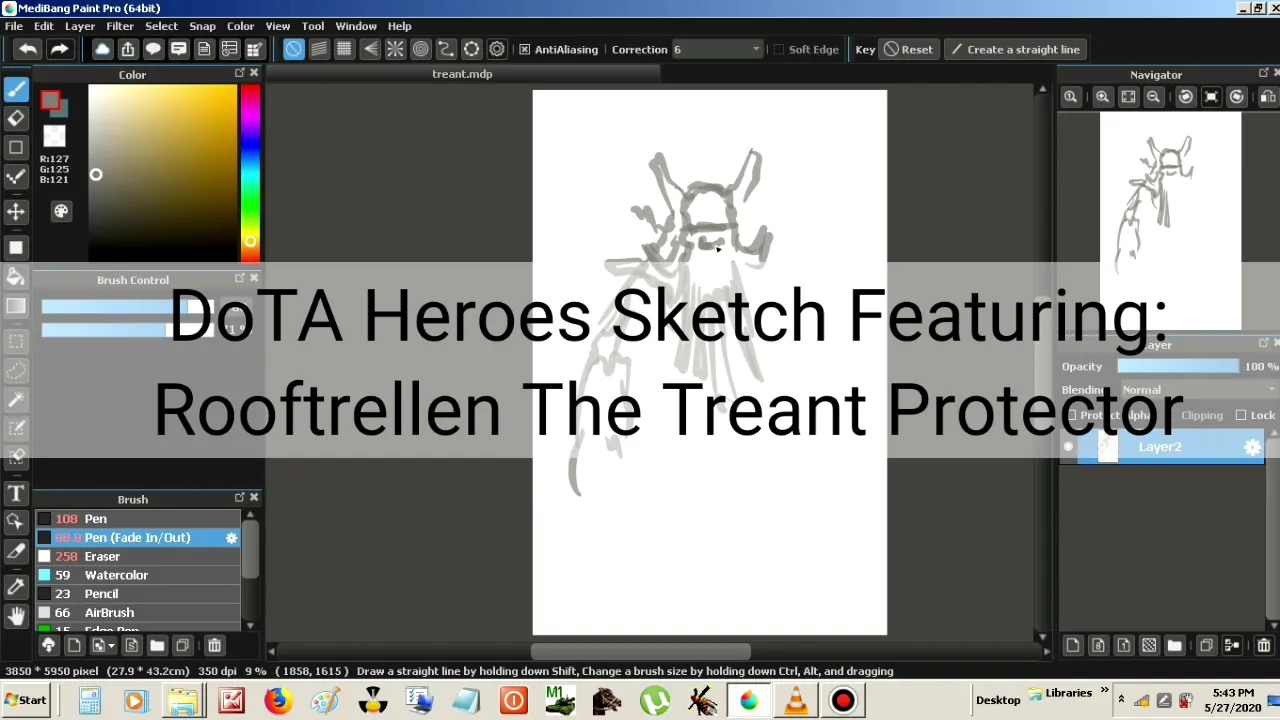Select the Eraser tool in the left toolbox

16,118
